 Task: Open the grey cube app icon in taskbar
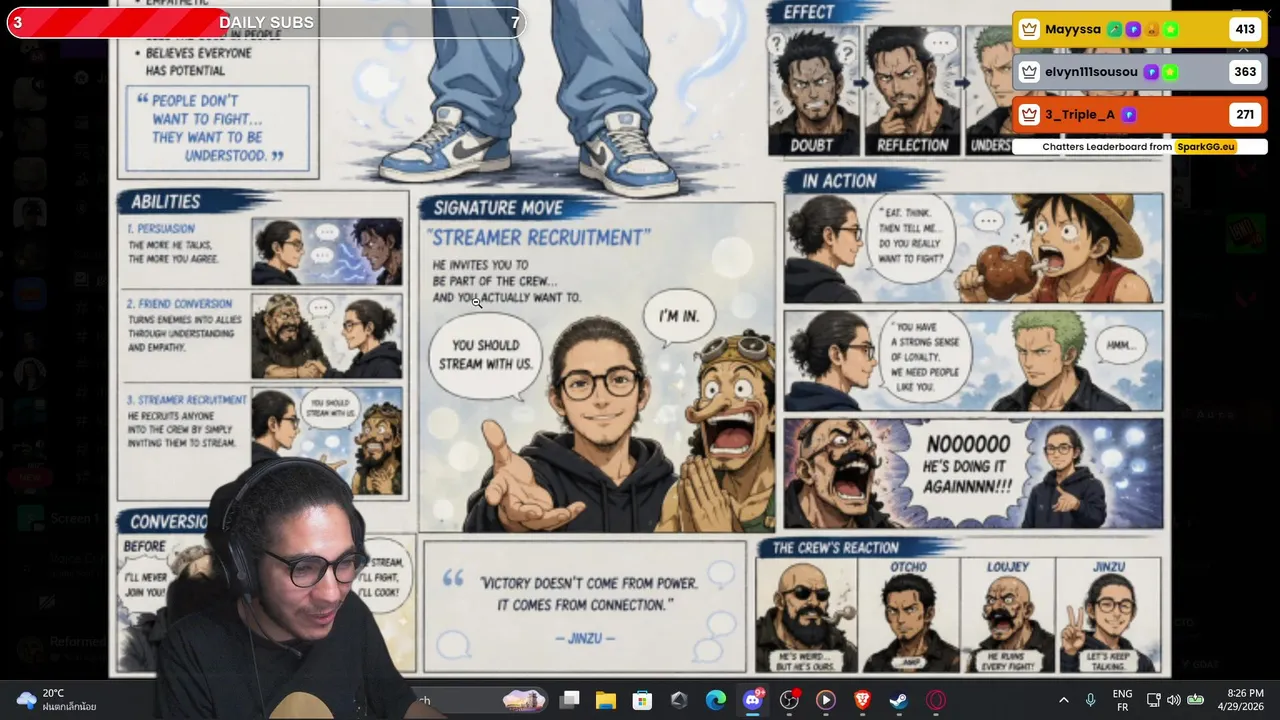click(679, 699)
